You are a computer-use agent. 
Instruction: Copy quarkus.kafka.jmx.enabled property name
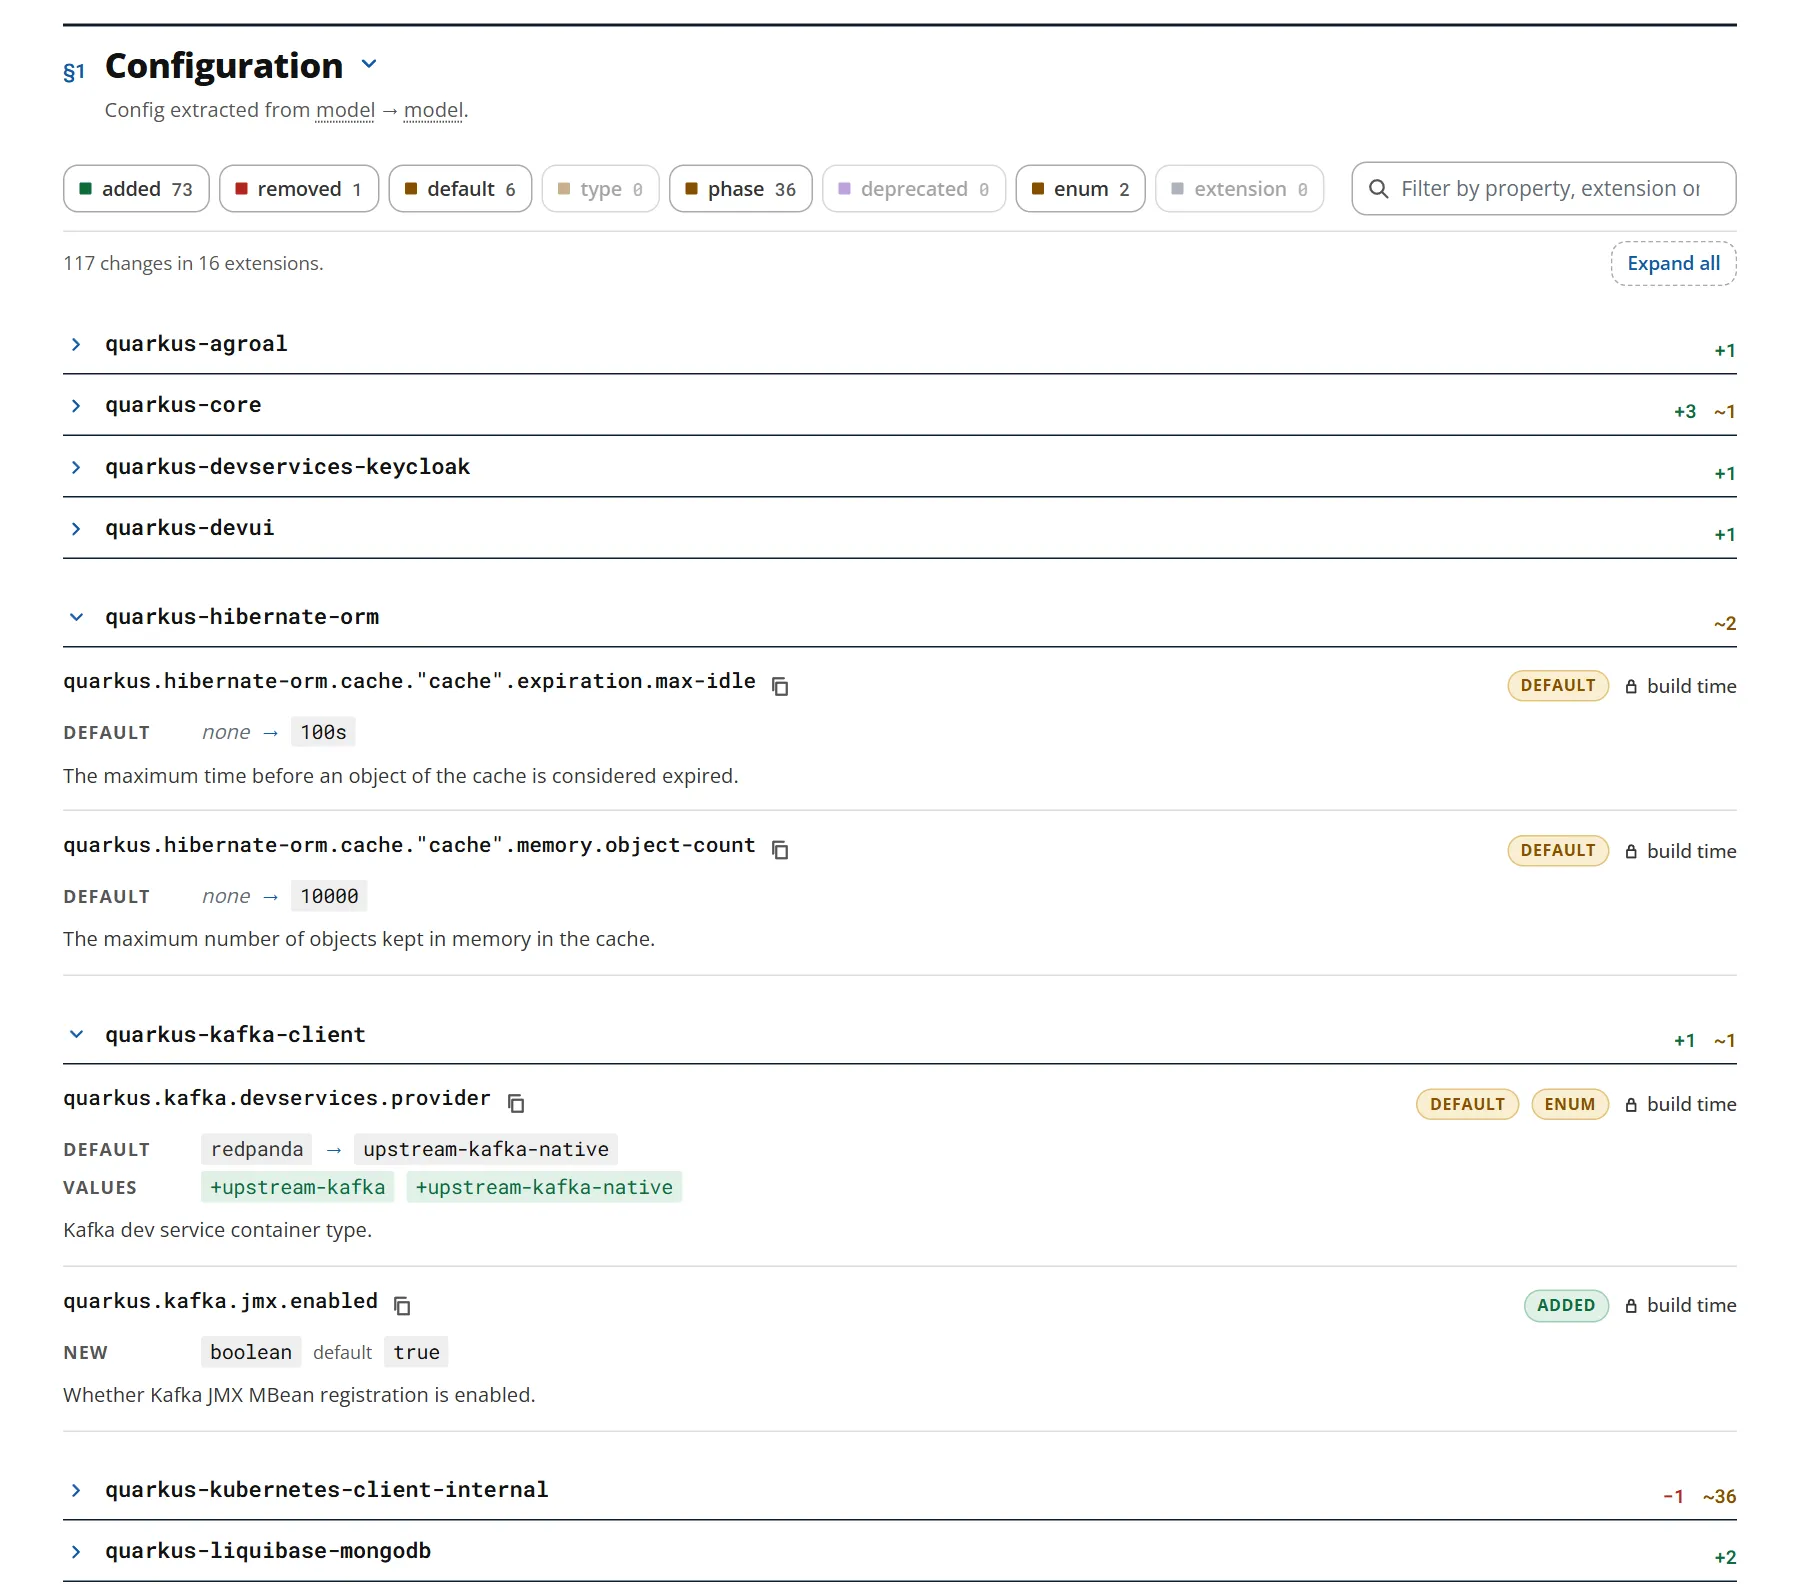click(402, 1305)
